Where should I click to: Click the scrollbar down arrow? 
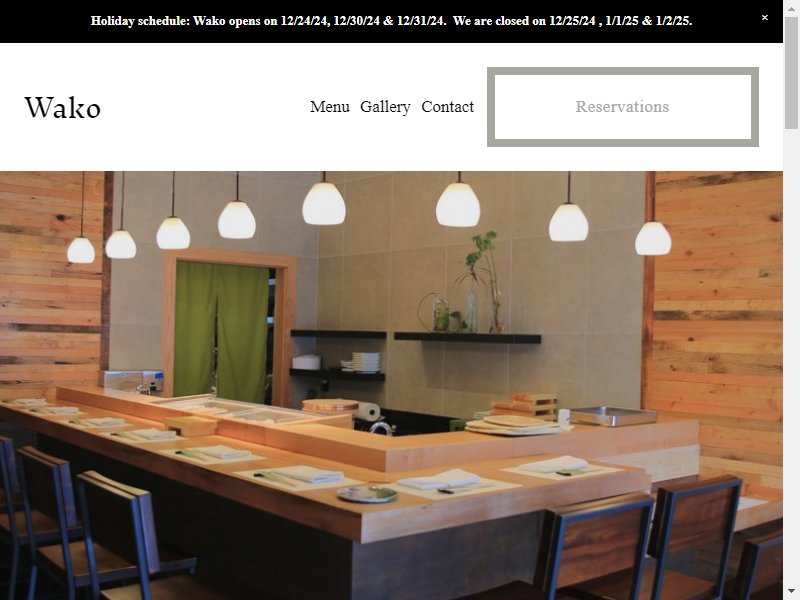[791, 593]
